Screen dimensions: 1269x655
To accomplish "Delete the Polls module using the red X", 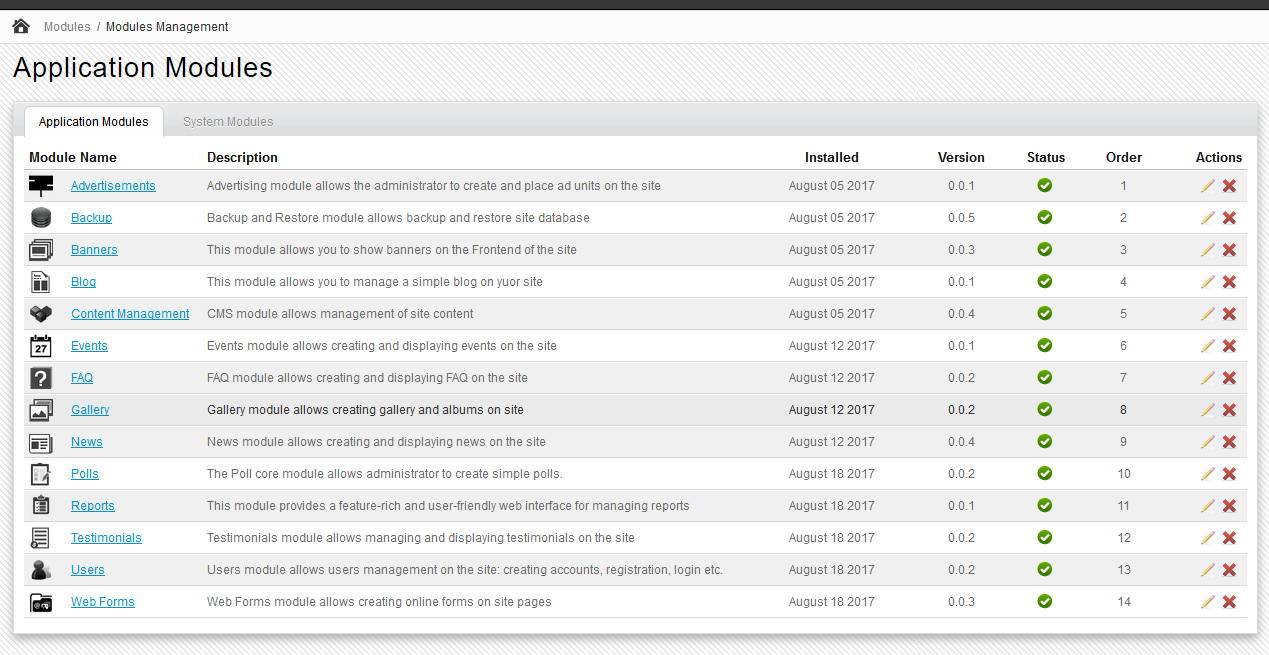I will click(1229, 473).
